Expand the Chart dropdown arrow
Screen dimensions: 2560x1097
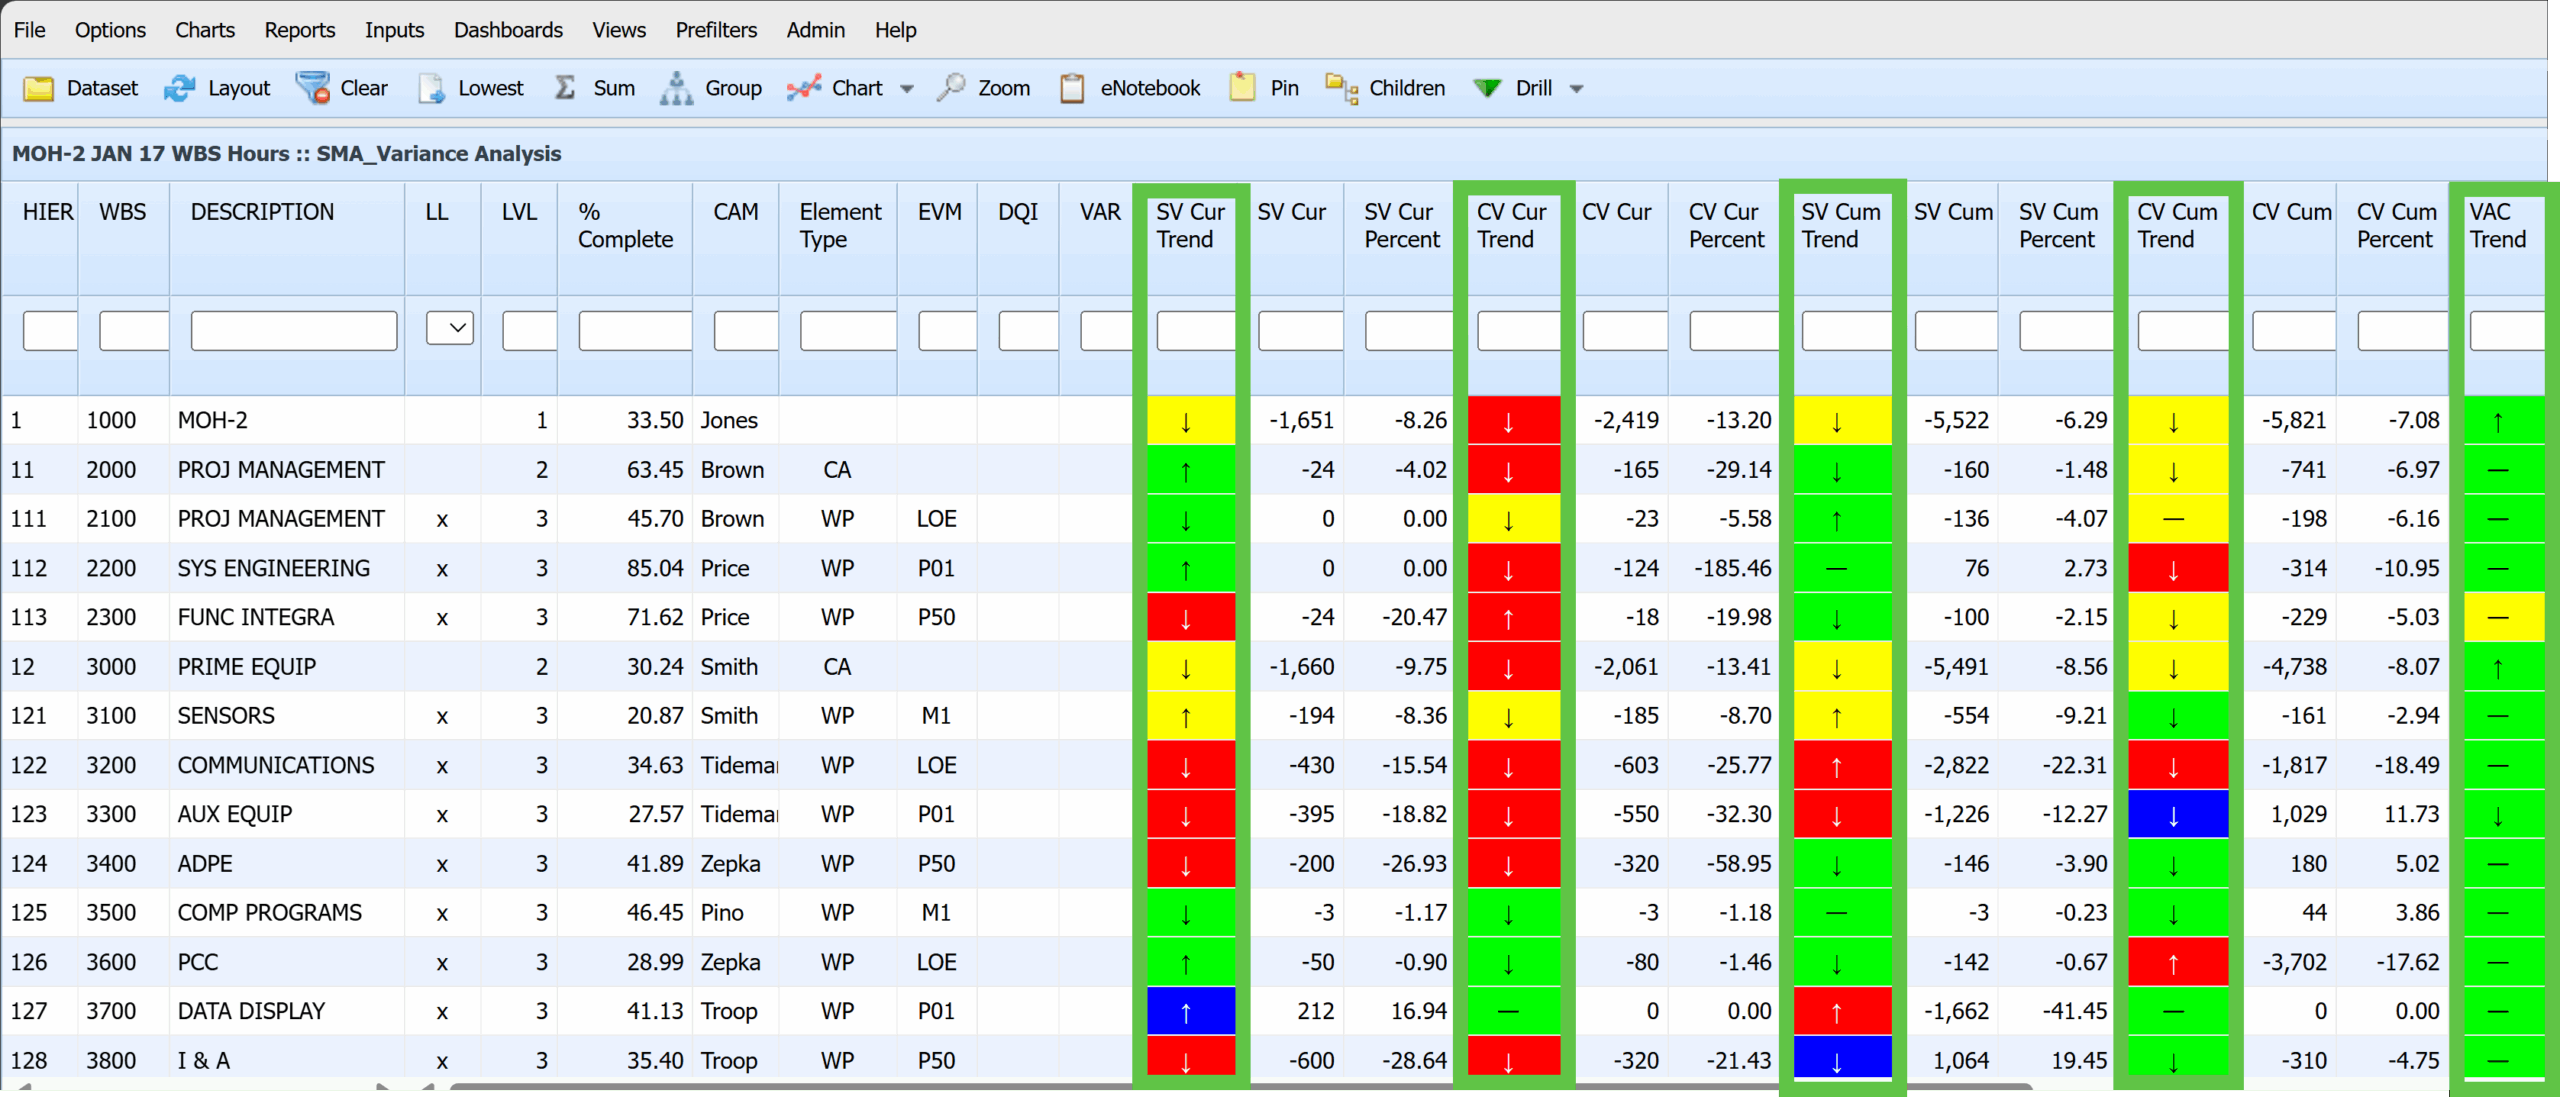(907, 89)
